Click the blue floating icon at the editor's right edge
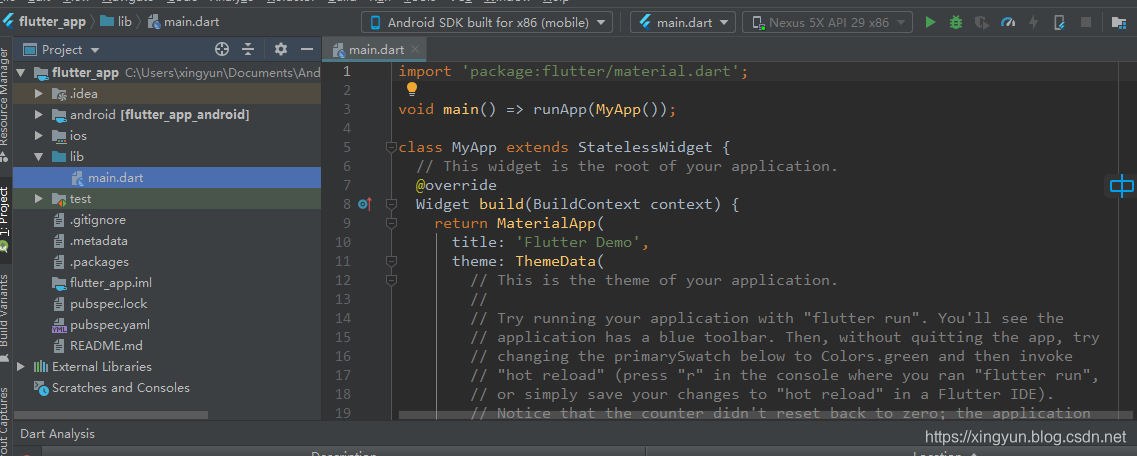 (x=1122, y=186)
